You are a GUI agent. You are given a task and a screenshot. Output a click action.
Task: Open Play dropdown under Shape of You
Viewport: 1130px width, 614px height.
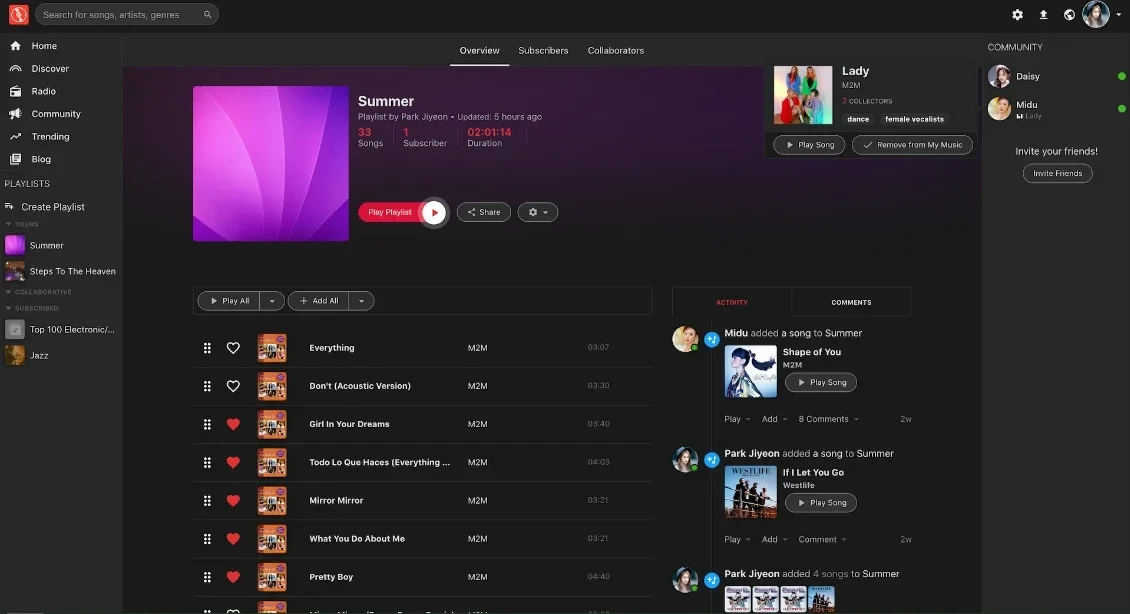737,419
